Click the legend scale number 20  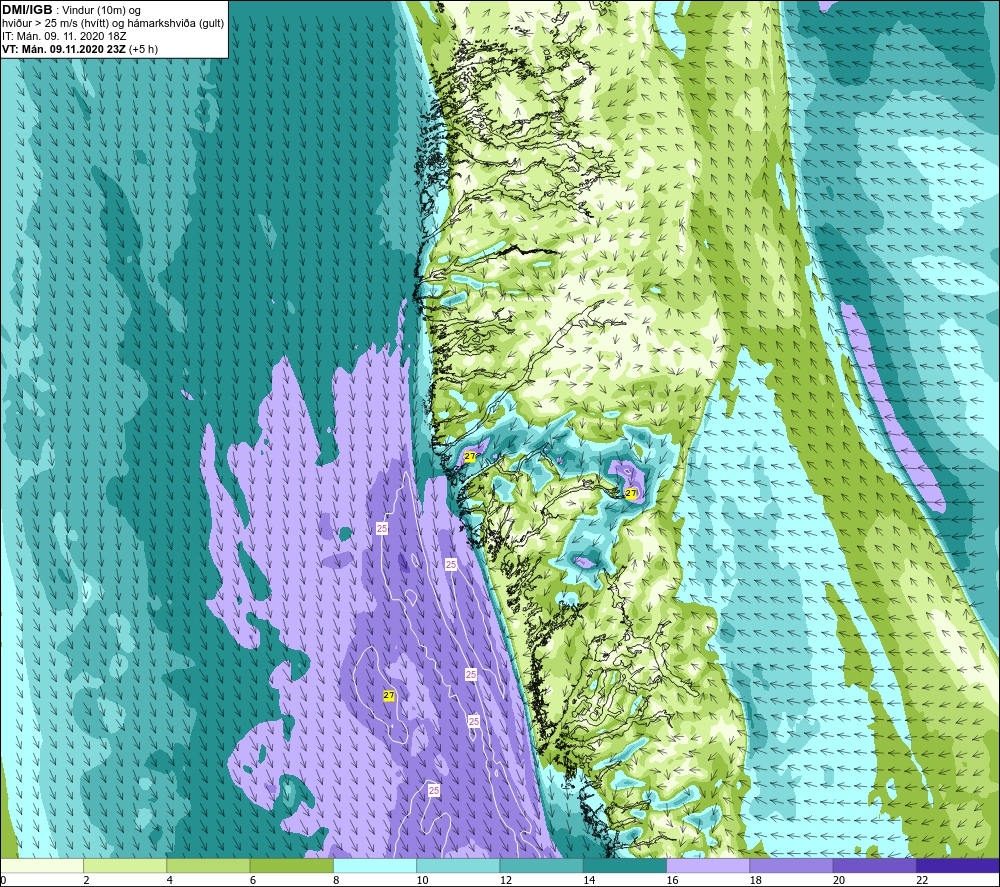(x=839, y=881)
